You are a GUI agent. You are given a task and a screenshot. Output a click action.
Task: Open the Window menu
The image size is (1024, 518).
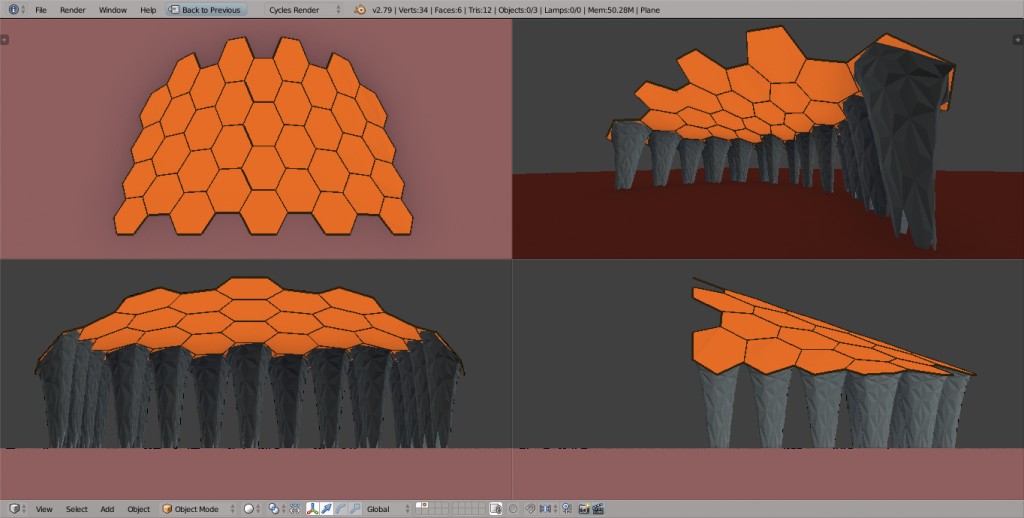112,10
